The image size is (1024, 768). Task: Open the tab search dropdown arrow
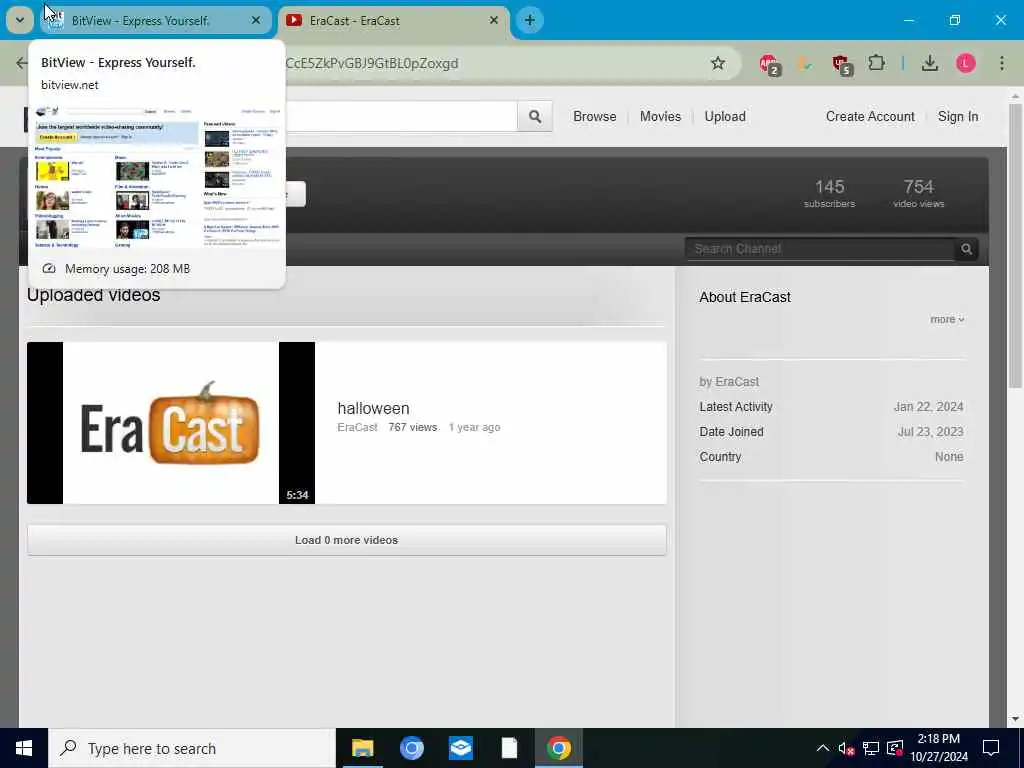[x=20, y=20]
